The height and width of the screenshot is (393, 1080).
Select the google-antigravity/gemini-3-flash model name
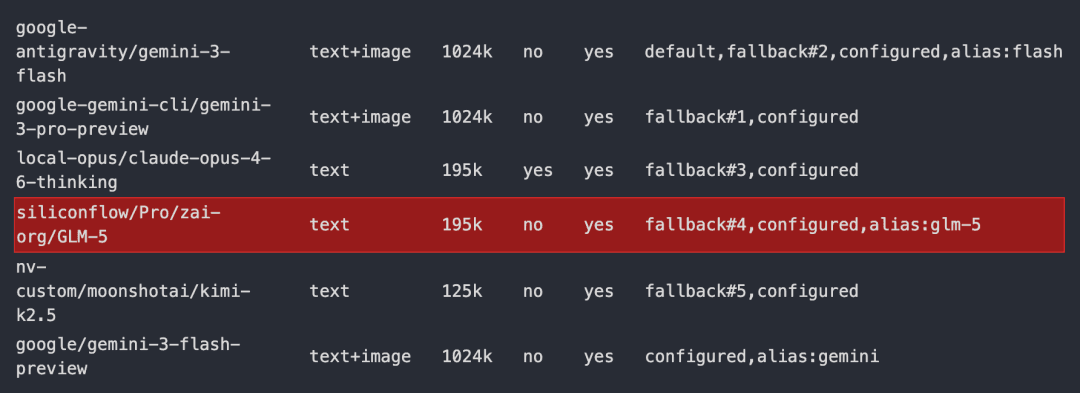coord(123,52)
